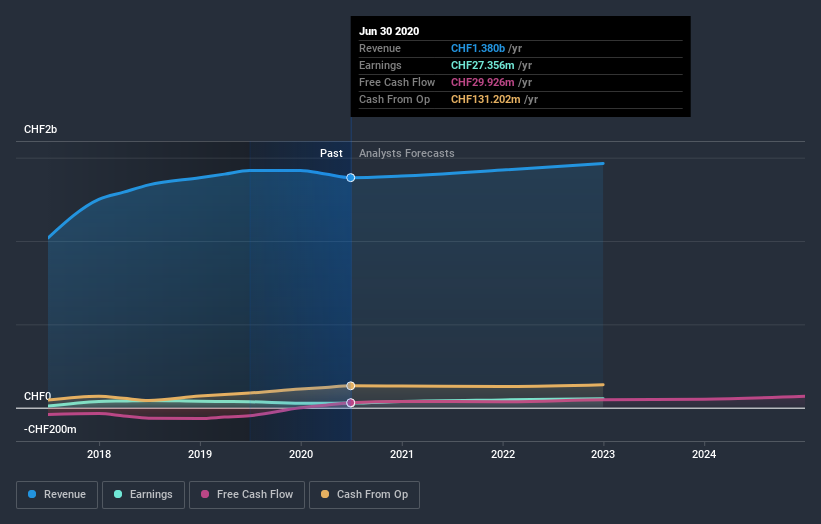Click the Free Cash Flow label in tooltip
821x524 pixels.
tap(397, 82)
